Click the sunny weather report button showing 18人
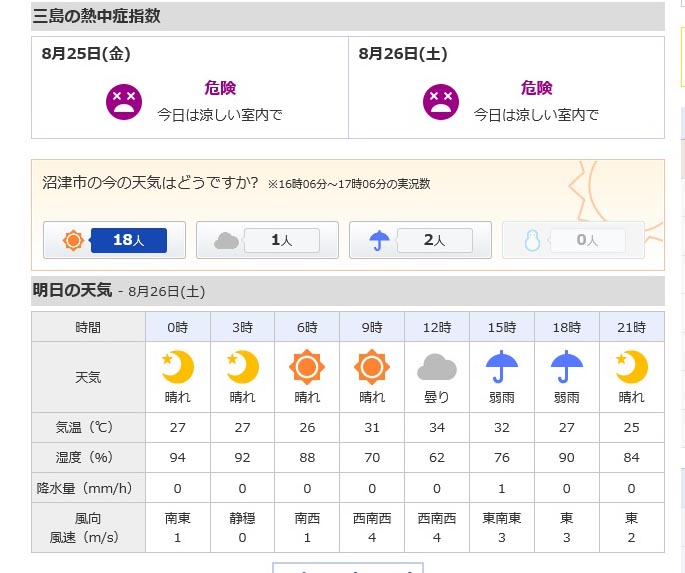This screenshot has width=685, height=573. (x=114, y=240)
